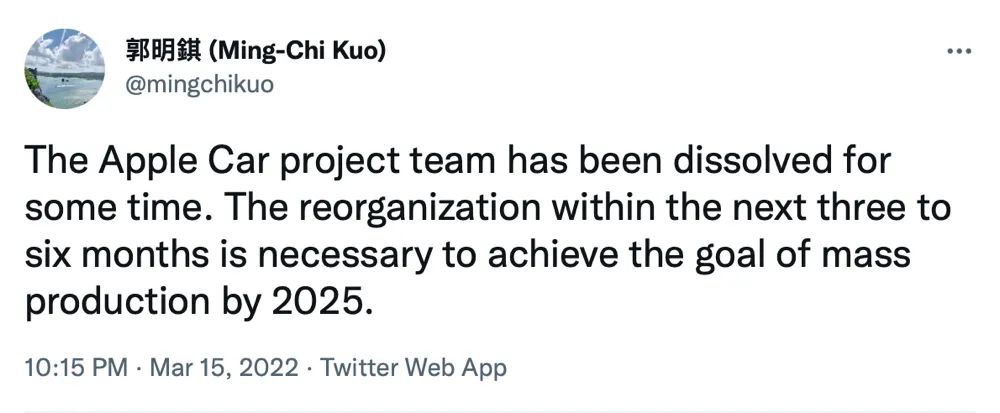Click the Twitter Web App source label

tap(412, 367)
